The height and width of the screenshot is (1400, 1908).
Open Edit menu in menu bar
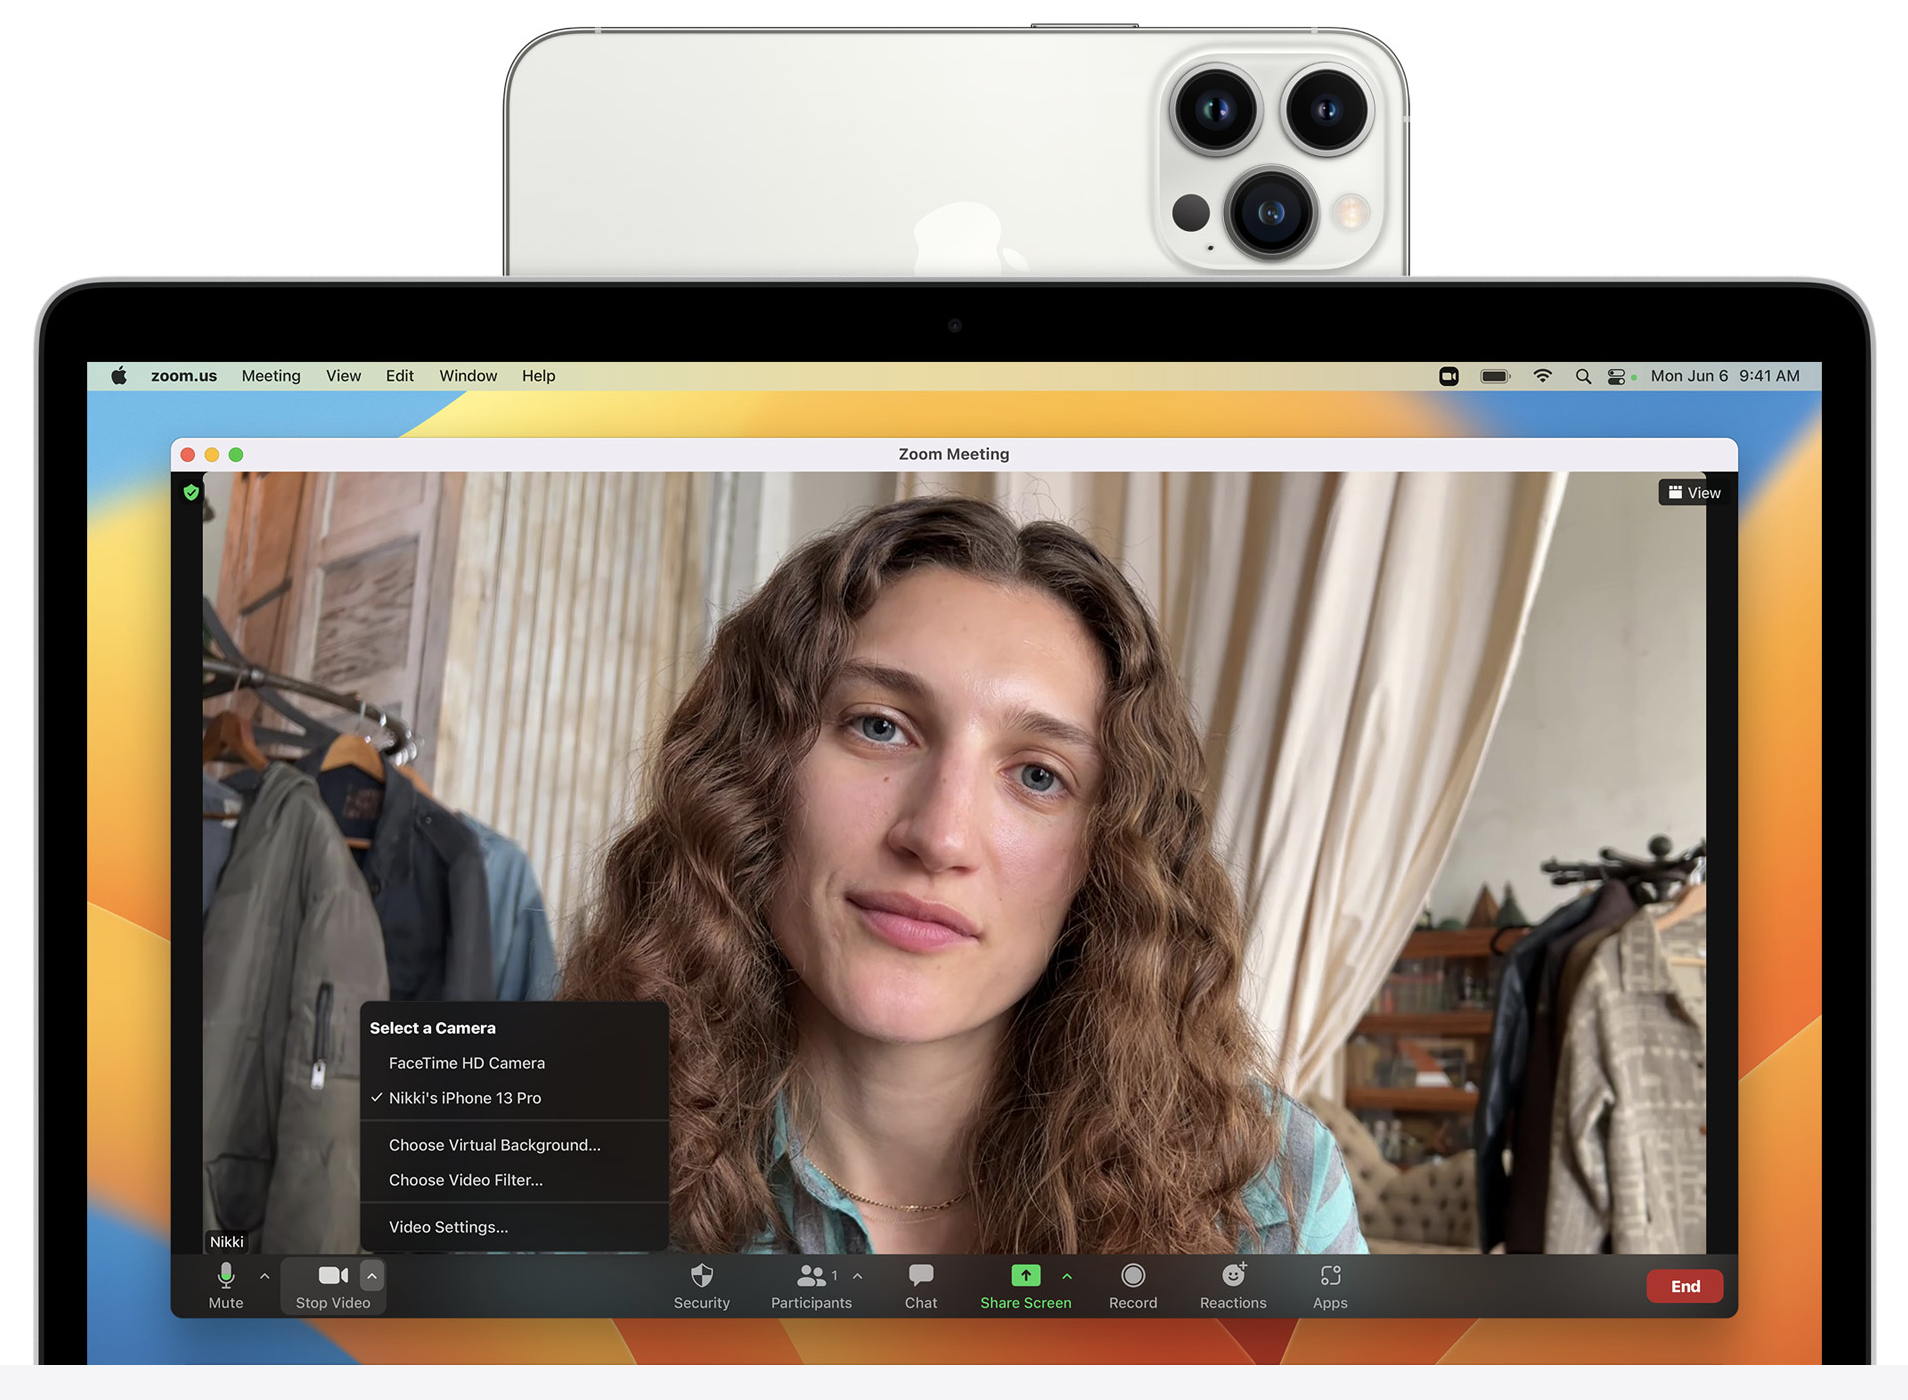(400, 376)
